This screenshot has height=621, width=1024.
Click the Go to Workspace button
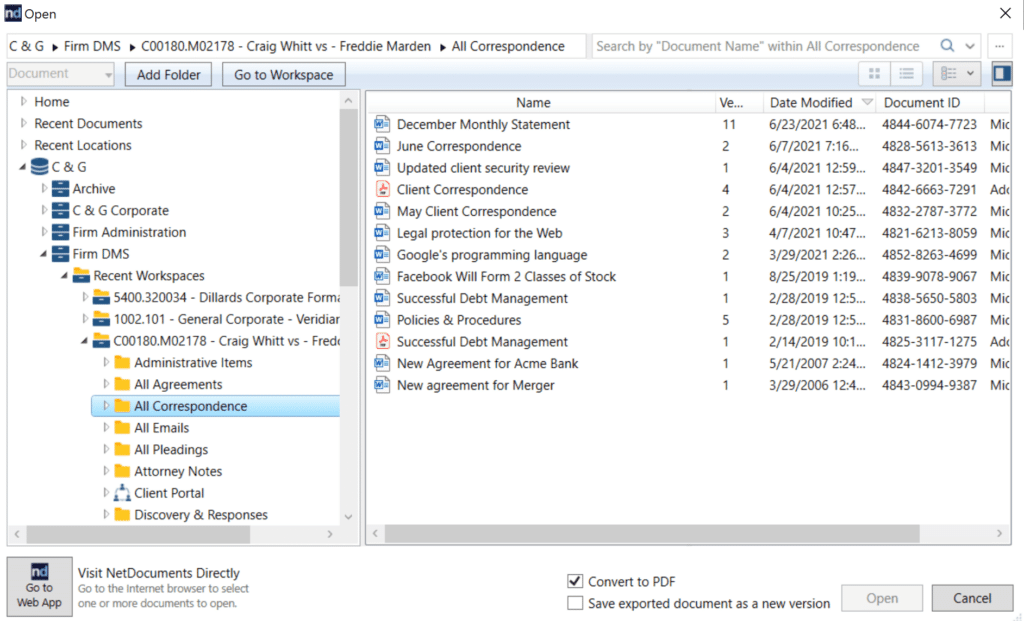click(x=283, y=74)
